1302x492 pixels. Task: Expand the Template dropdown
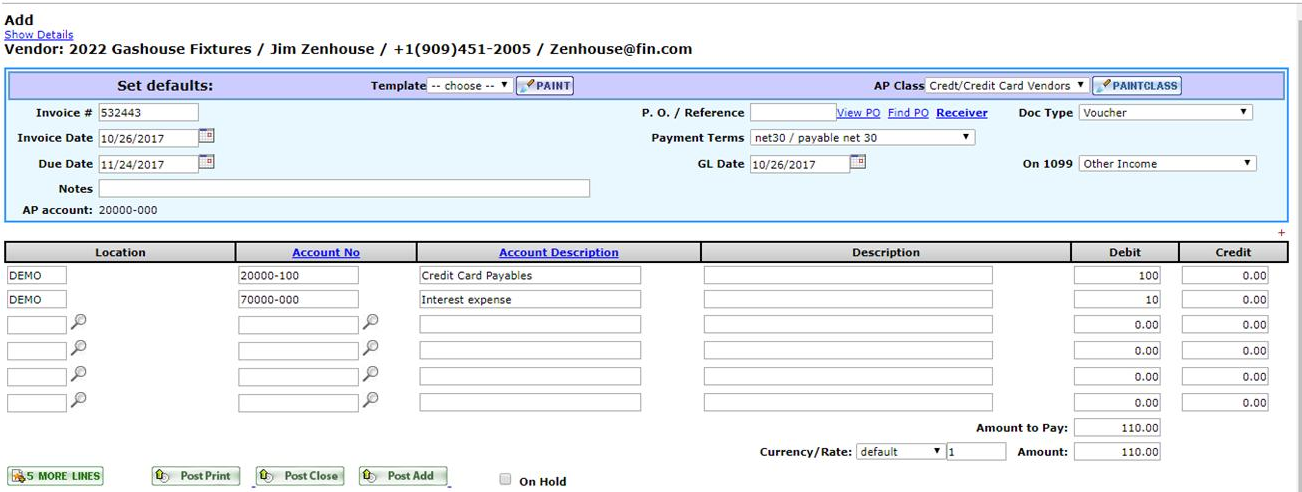470,86
